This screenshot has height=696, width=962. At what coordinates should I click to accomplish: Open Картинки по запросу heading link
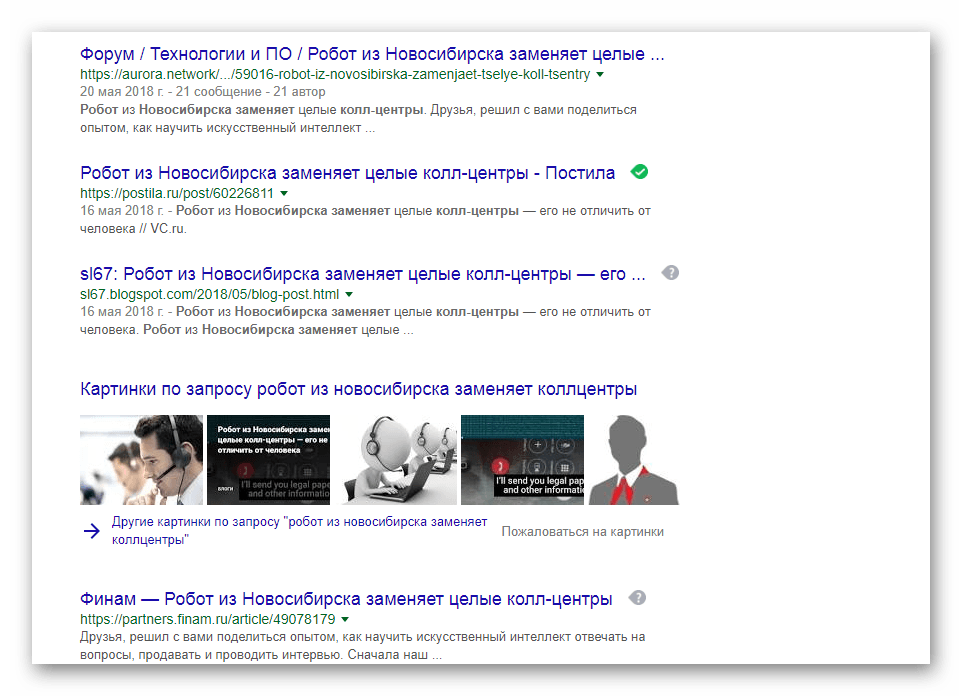[x=358, y=389]
